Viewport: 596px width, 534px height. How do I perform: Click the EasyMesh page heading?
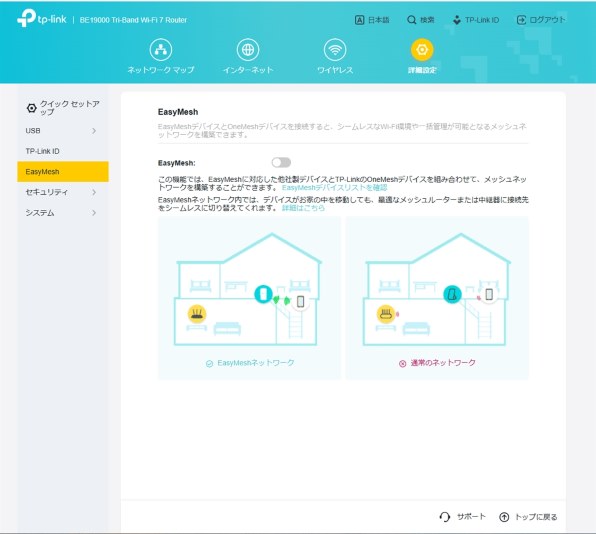click(178, 112)
